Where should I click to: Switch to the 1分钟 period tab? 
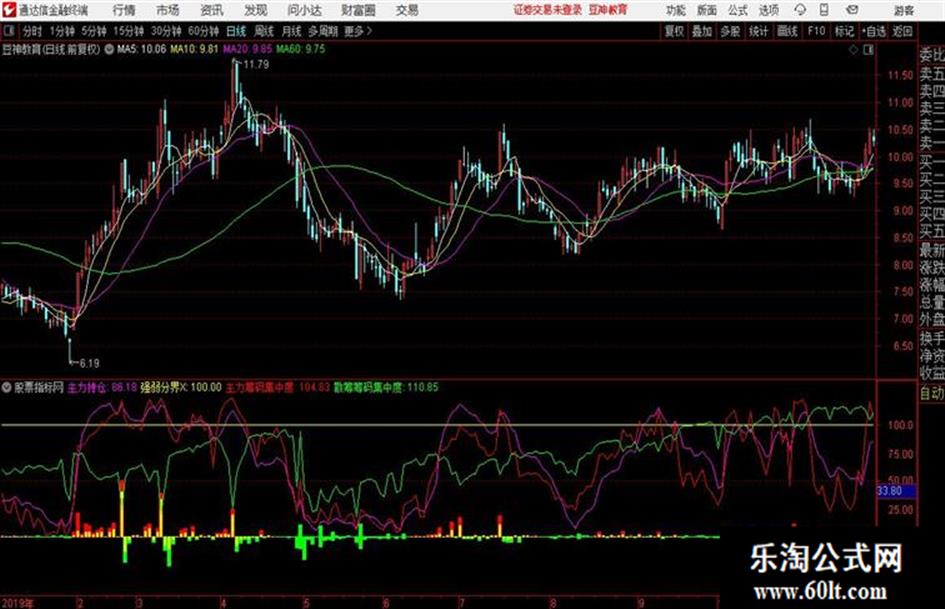pos(61,31)
